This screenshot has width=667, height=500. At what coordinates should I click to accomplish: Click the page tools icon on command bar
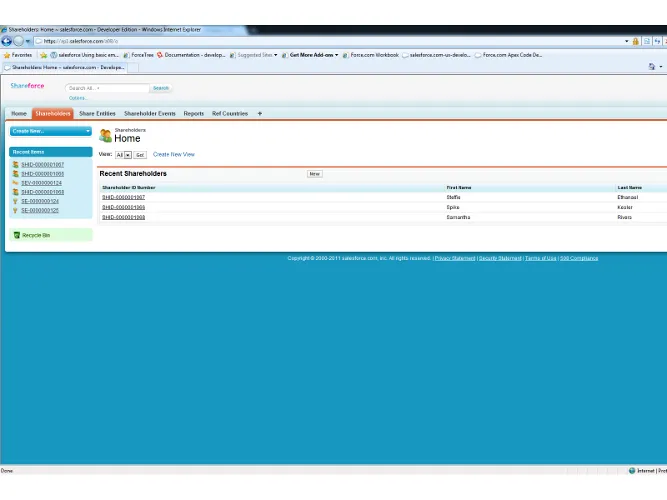coord(652,66)
